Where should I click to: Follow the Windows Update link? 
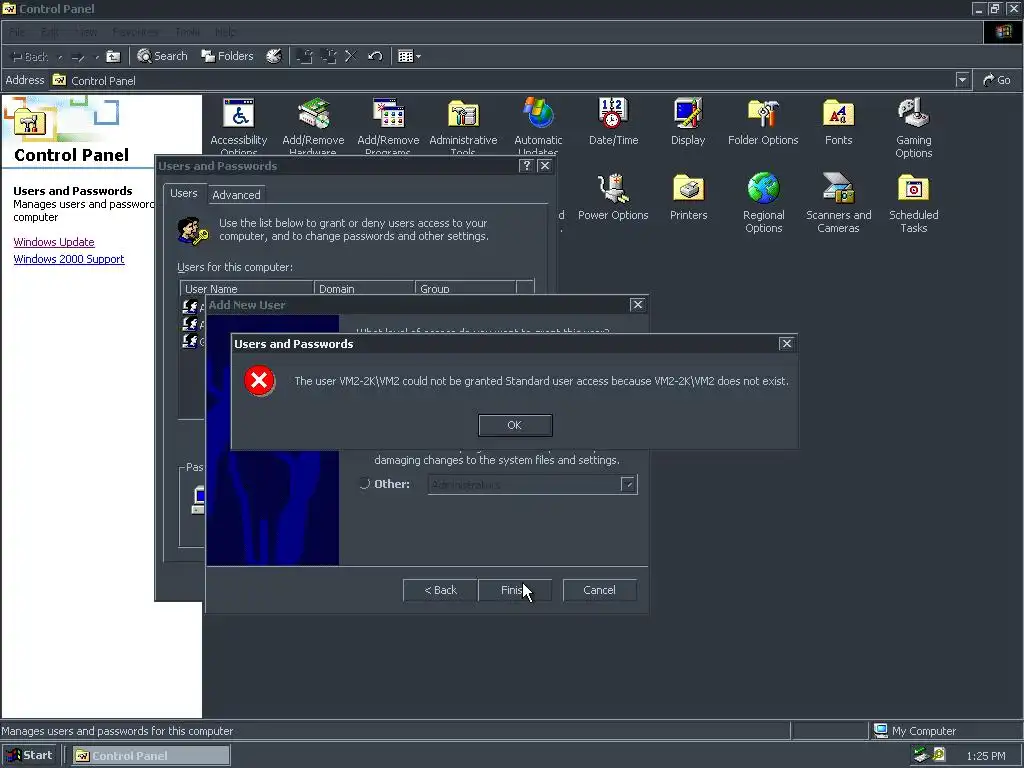(54, 242)
